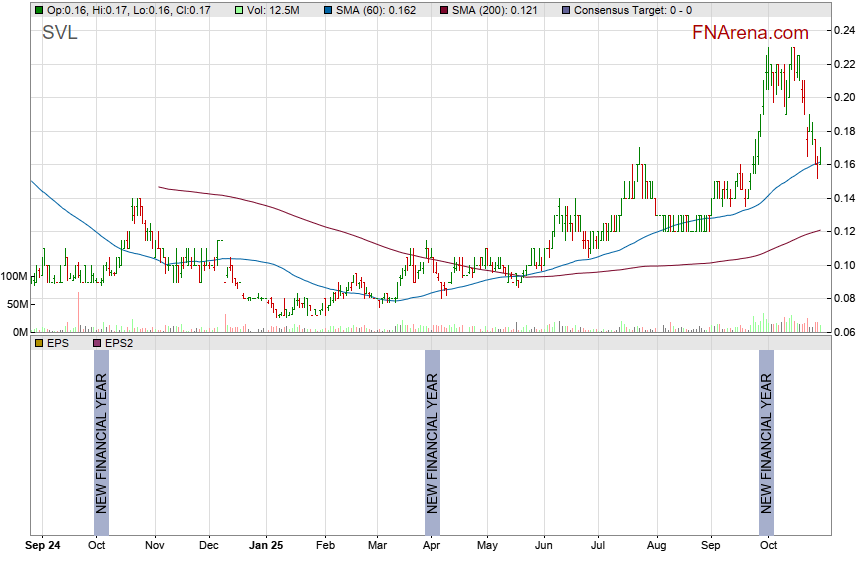
Task: Click the Sep 24 date axis label
Action: (43, 547)
